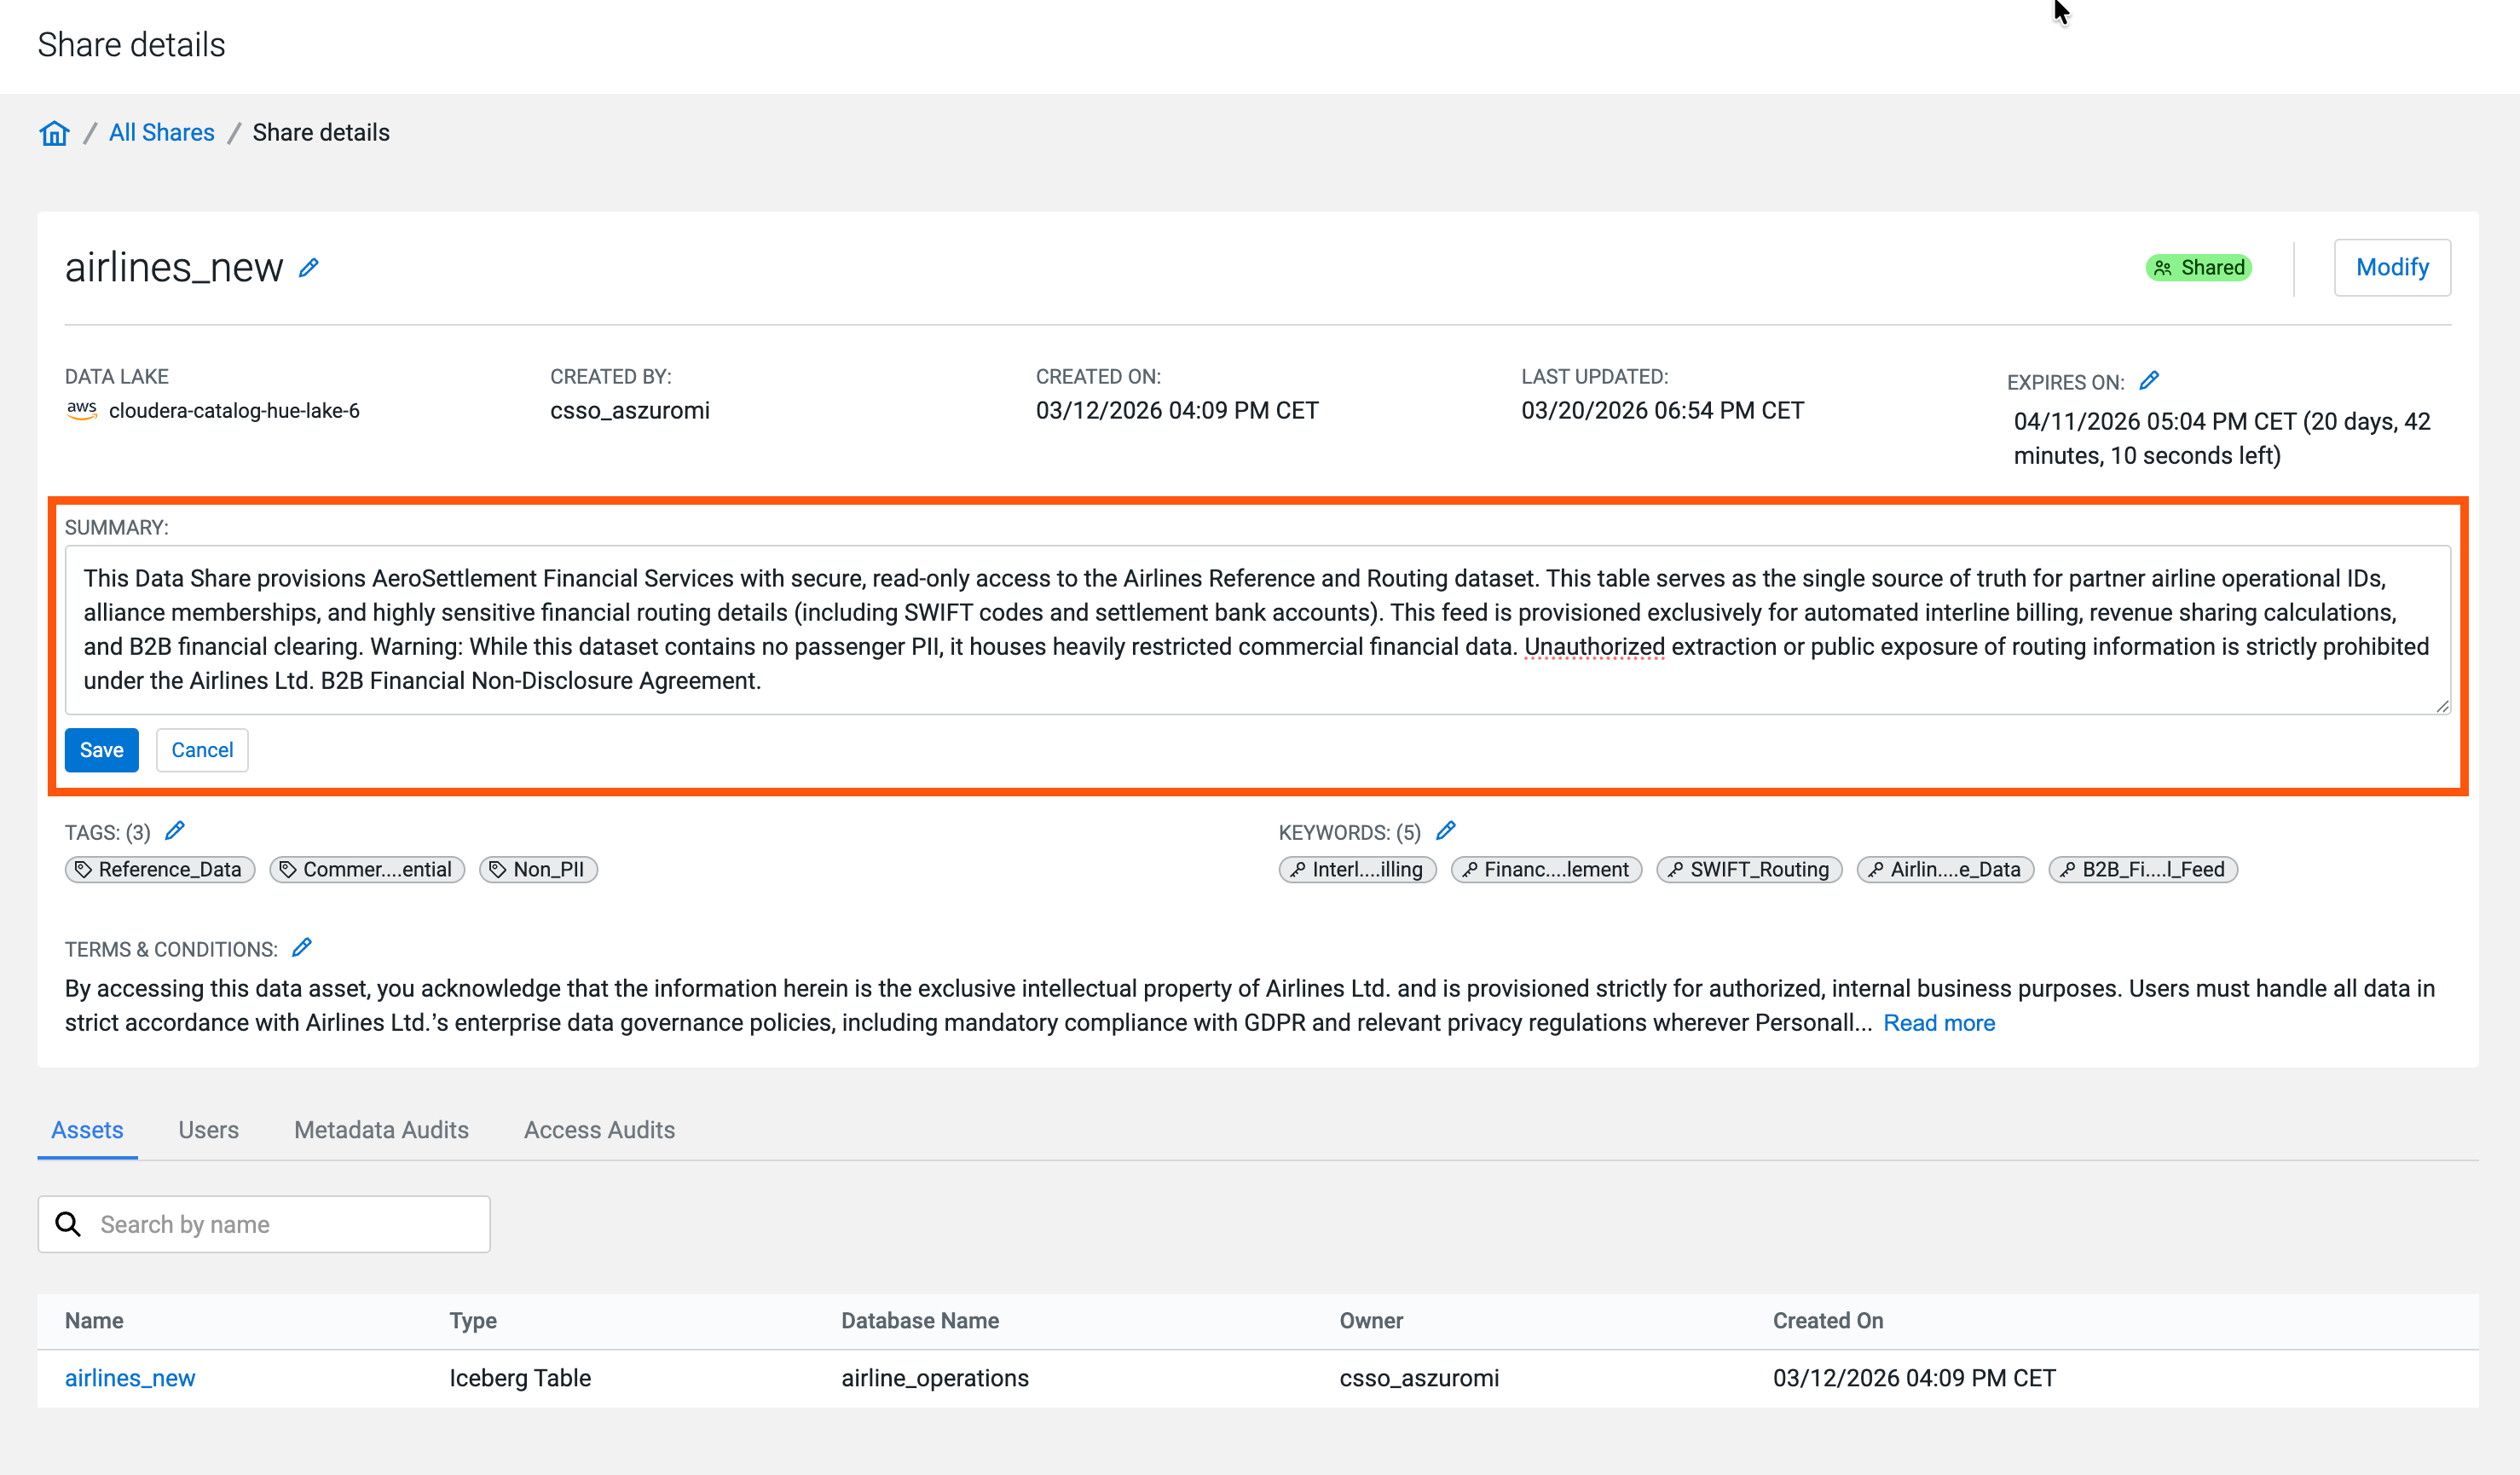This screenshot has height=1475, width=2520.
Task: Click the SWIFT_Routing keyword chip
Action: [1749, 869]
